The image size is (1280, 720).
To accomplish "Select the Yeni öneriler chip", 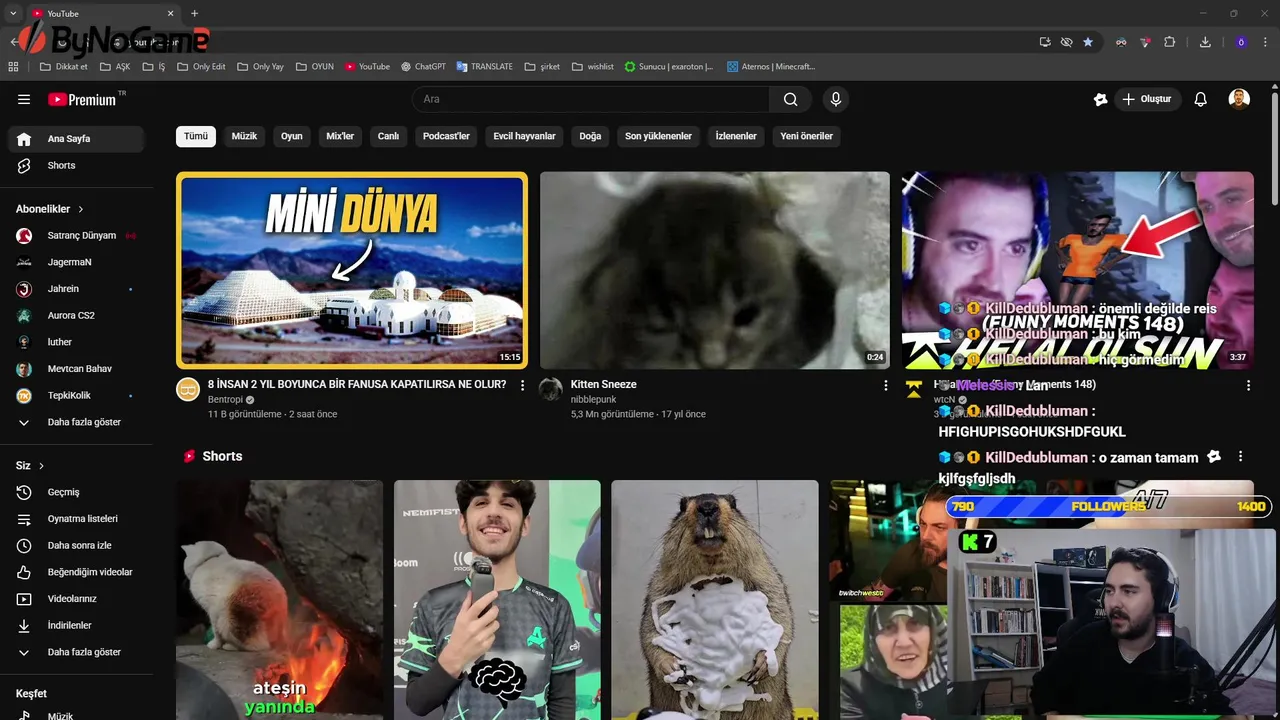I will [806, 136].
